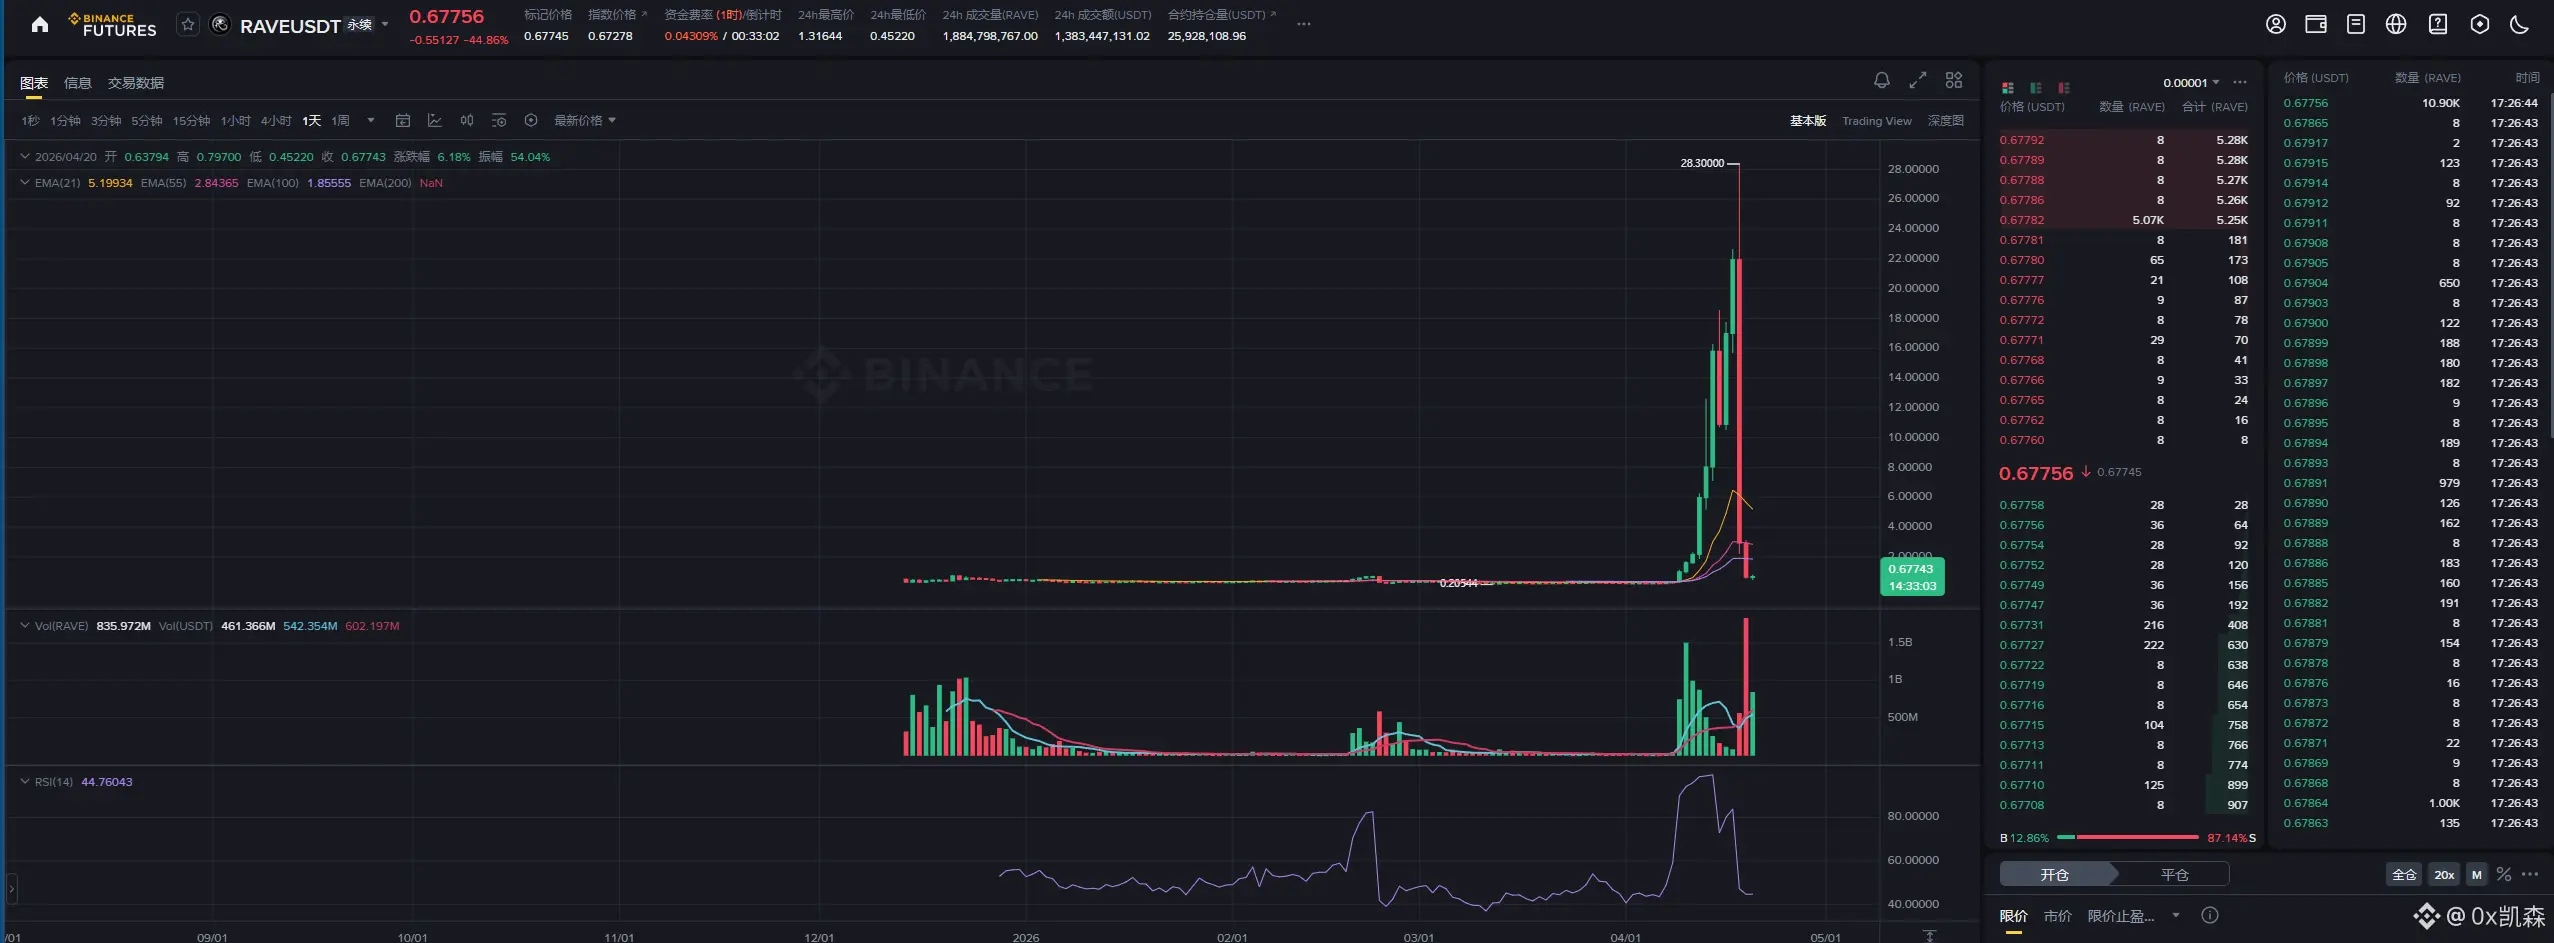The height and width of the screenshot is (943, 2554).
Task: Open the hexagon settings icon
Action: point(2480,24)
